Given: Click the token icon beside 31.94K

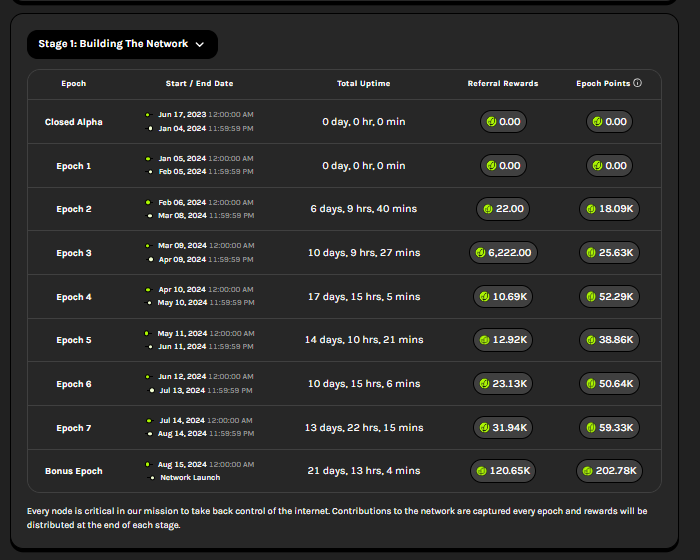Looking at the screenshot, I should 484,428.
